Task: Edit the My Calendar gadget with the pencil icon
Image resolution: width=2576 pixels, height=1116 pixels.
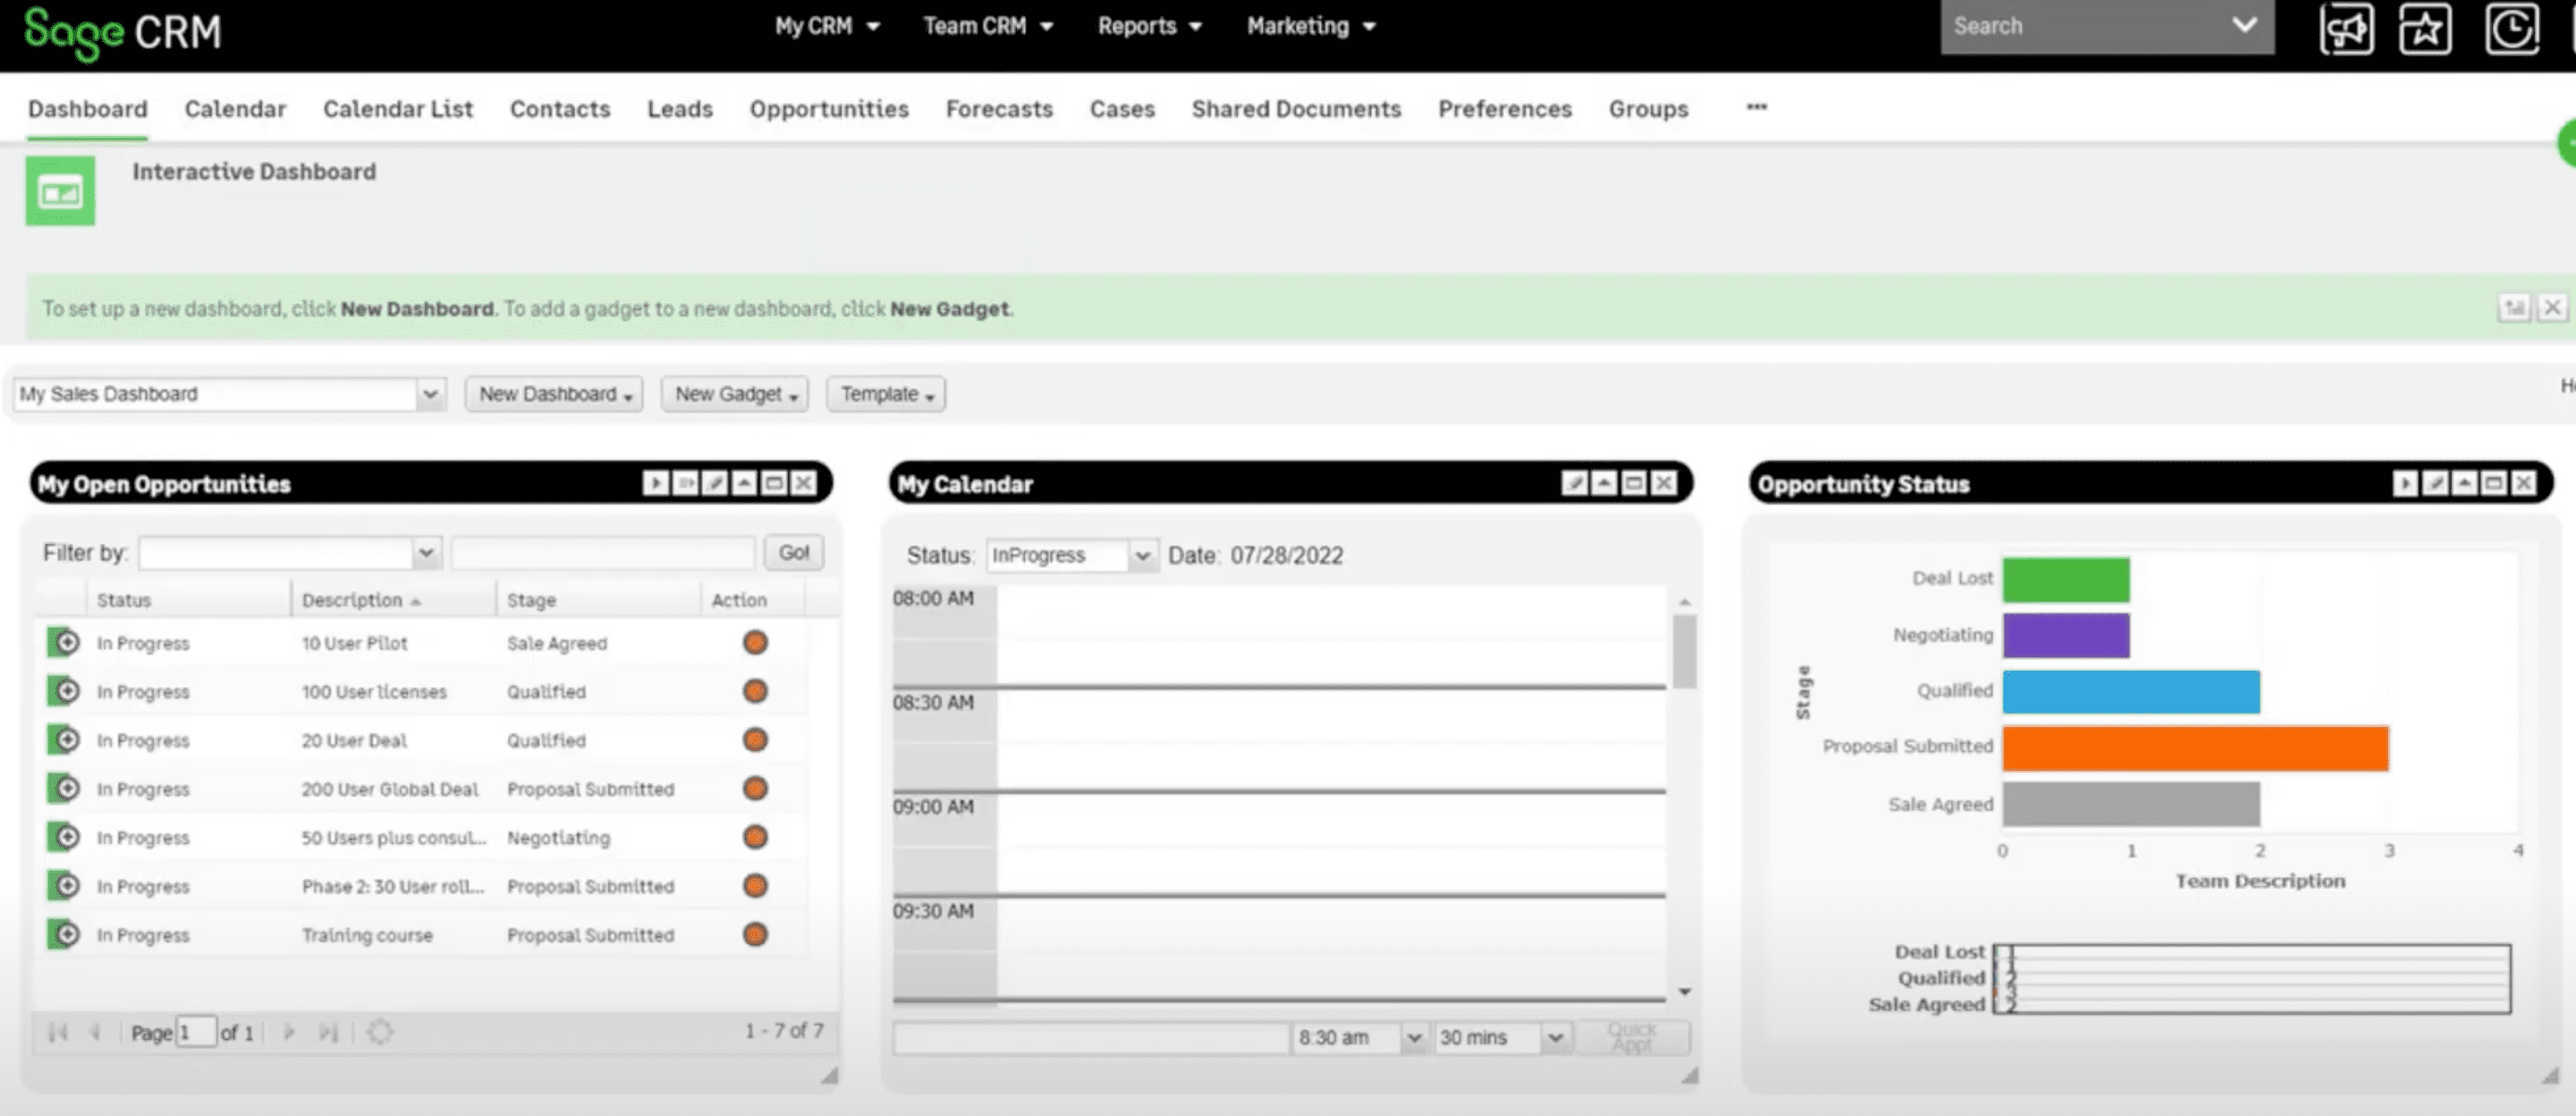Action: (x=1576, y=482)
